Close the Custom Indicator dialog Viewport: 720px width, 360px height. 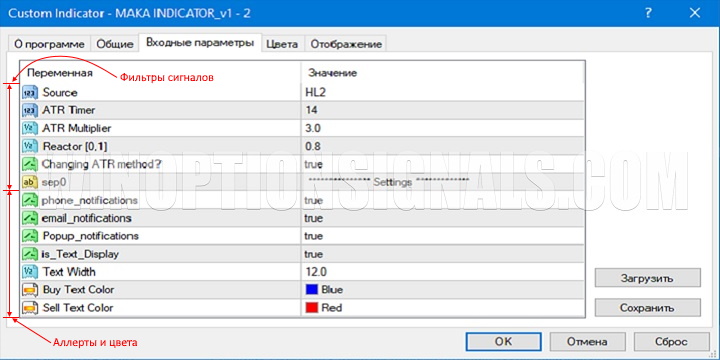695,13
